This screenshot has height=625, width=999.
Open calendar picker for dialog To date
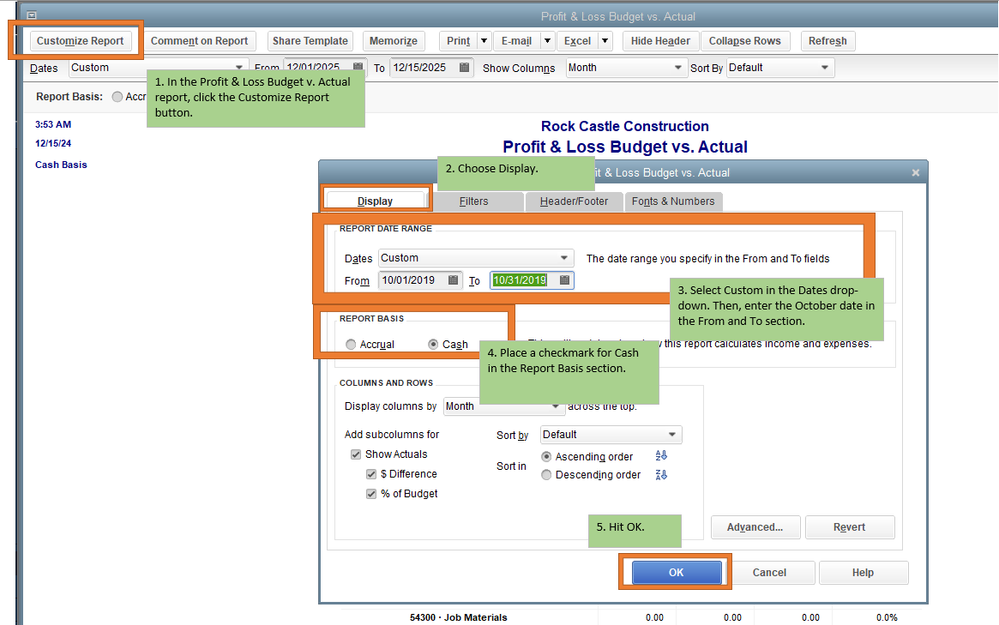tap(564, 280)
